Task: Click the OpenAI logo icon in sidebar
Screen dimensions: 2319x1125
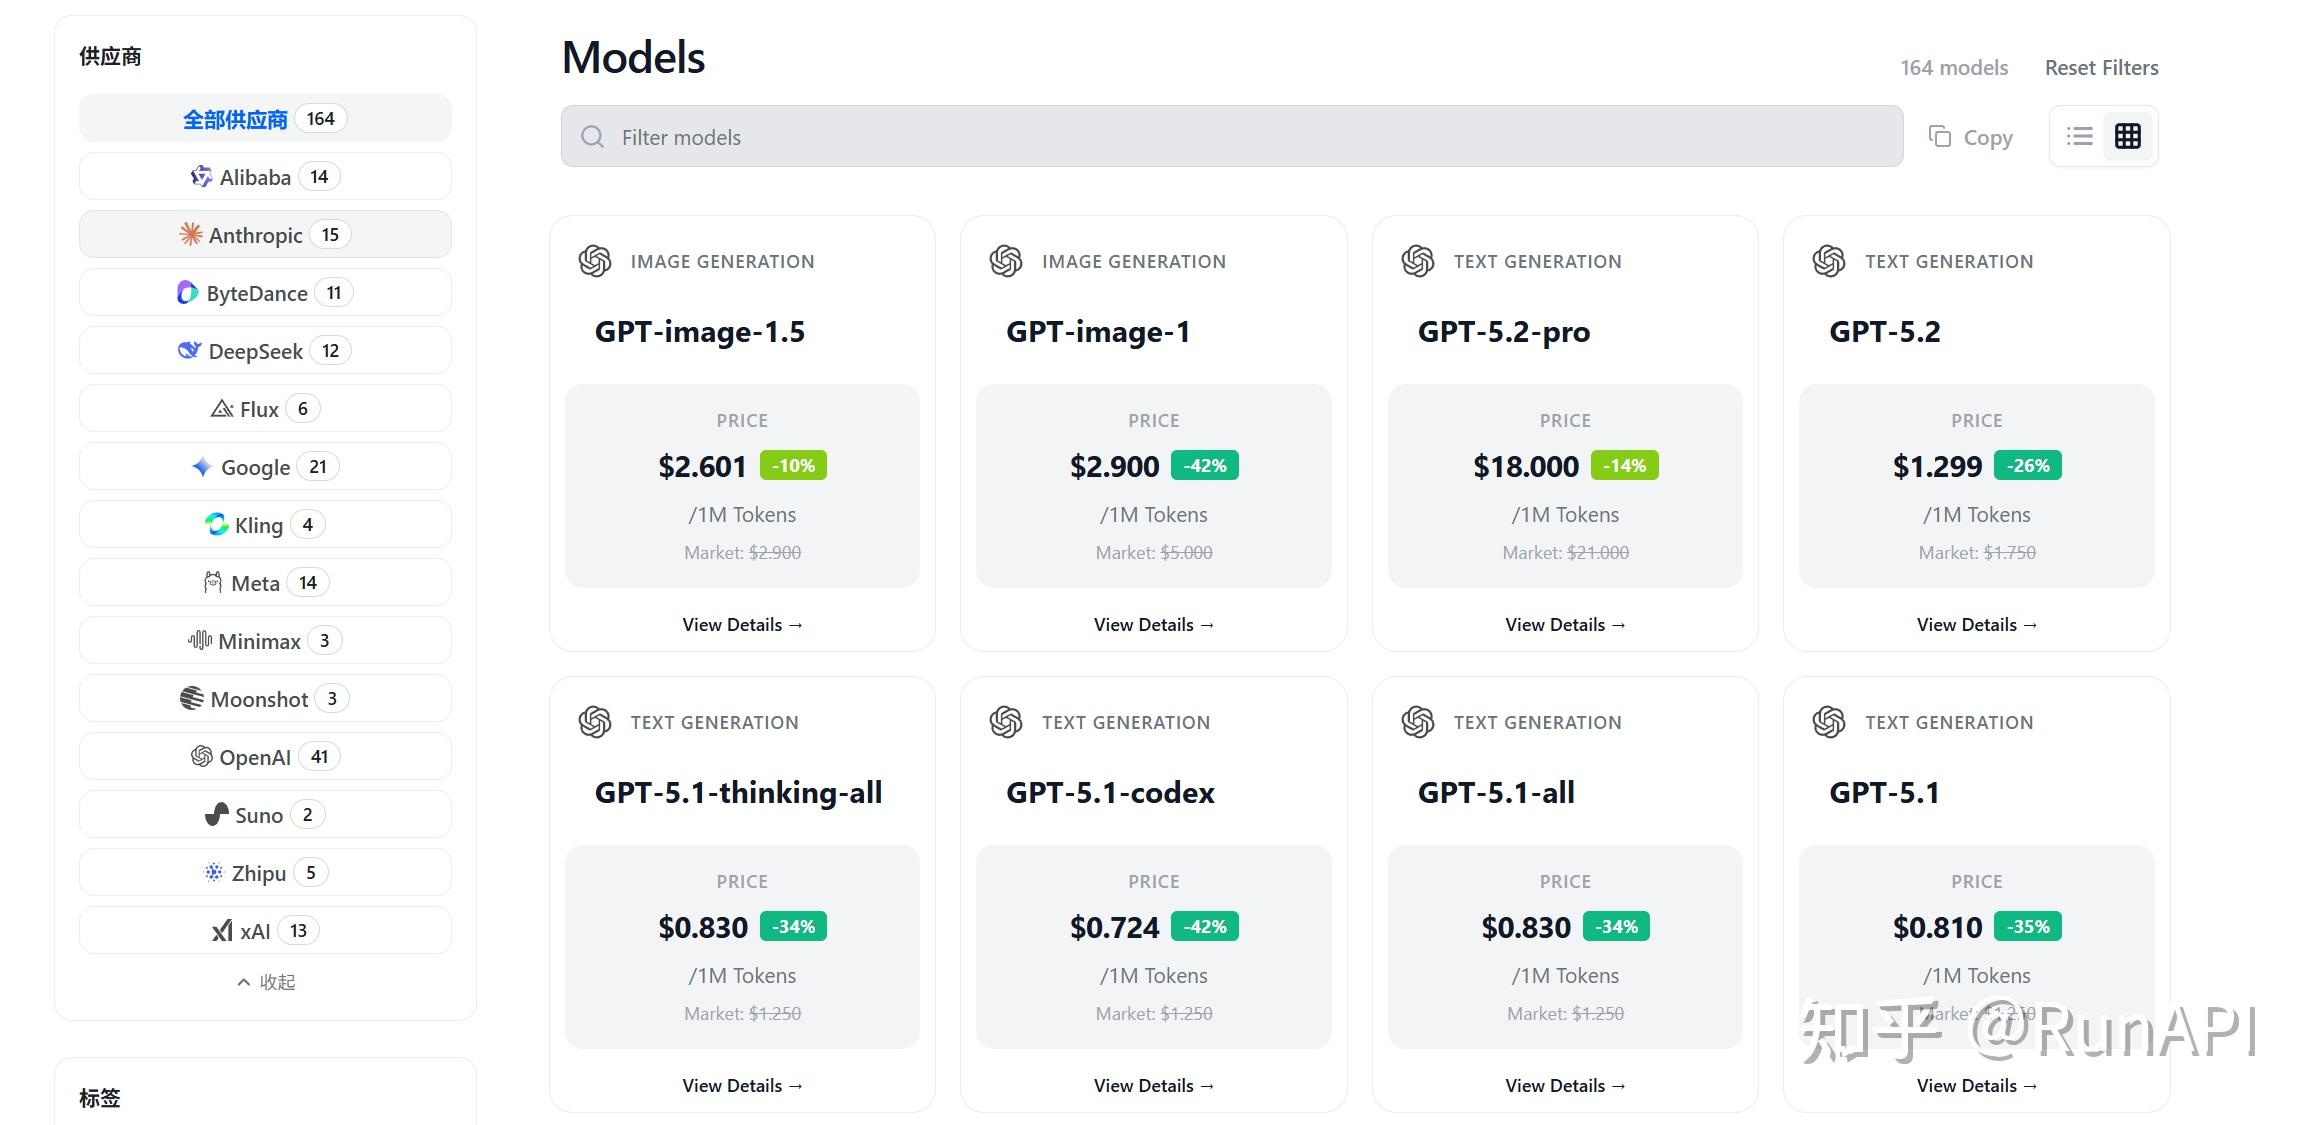Action: pyautogui.click(x=202, y=757)
